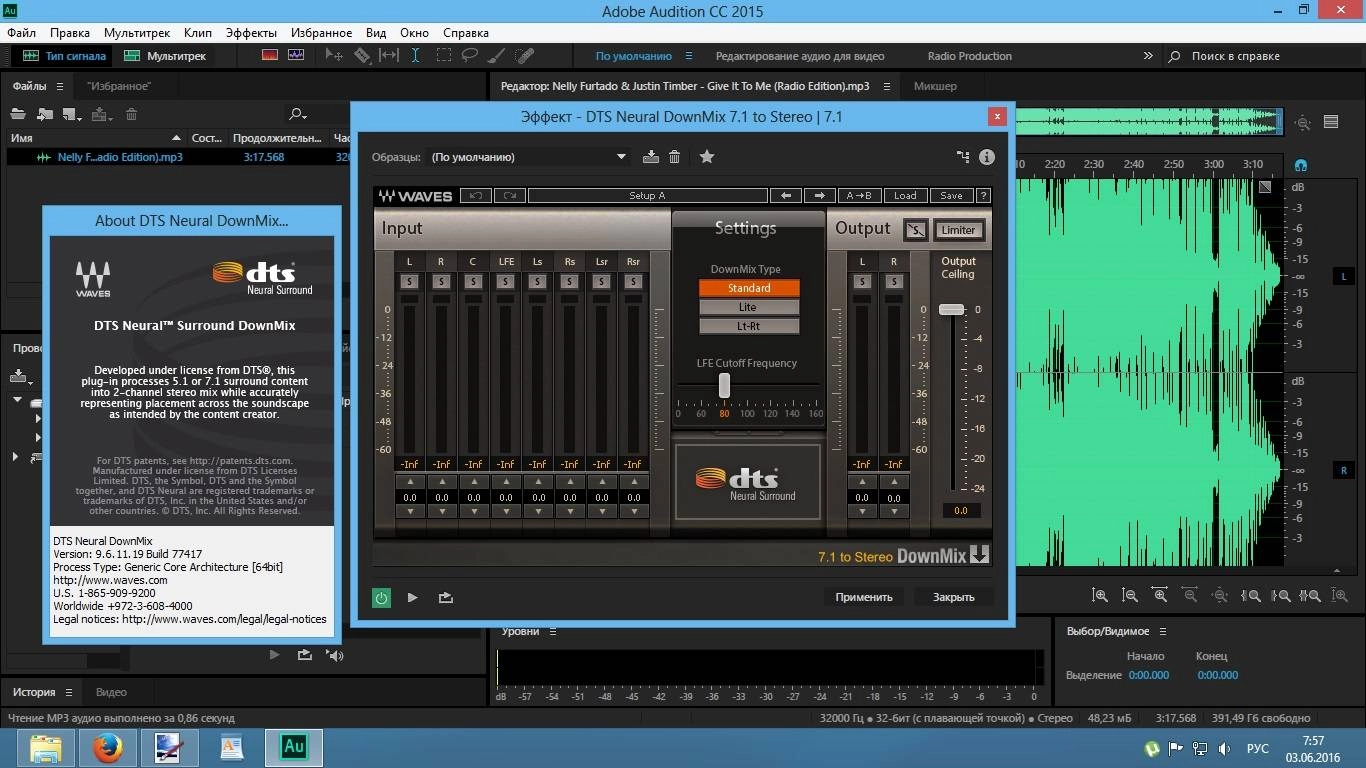This screenshot has height=768, width=1366.
Task: Open channel map editor icon
Action: click(963, 157)
